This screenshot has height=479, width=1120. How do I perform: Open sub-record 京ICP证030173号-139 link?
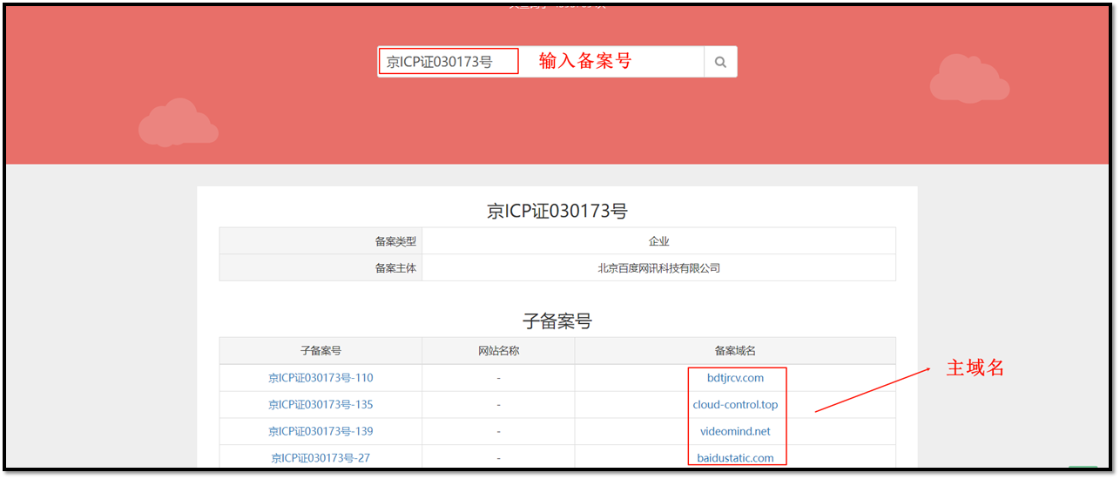[x=321, y=431]
